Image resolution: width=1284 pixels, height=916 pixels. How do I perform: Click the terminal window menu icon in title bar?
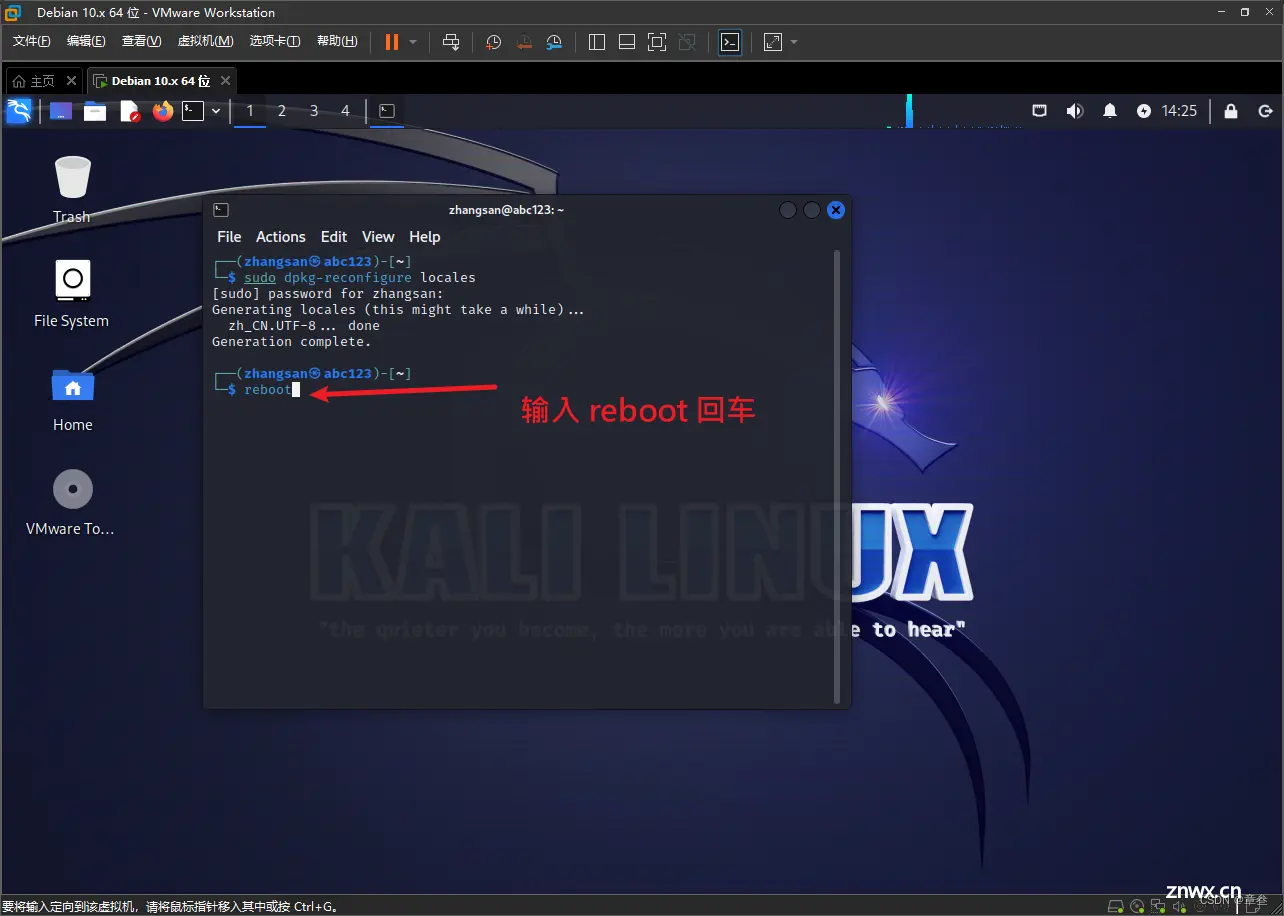tap(221, 210)
